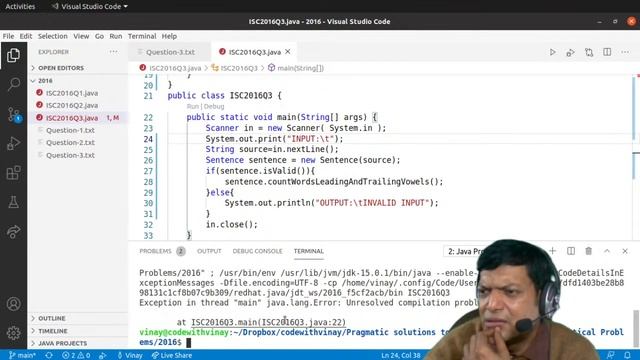Open the File menu
This screenshot has height=360, width=640.
coord(8,36)
